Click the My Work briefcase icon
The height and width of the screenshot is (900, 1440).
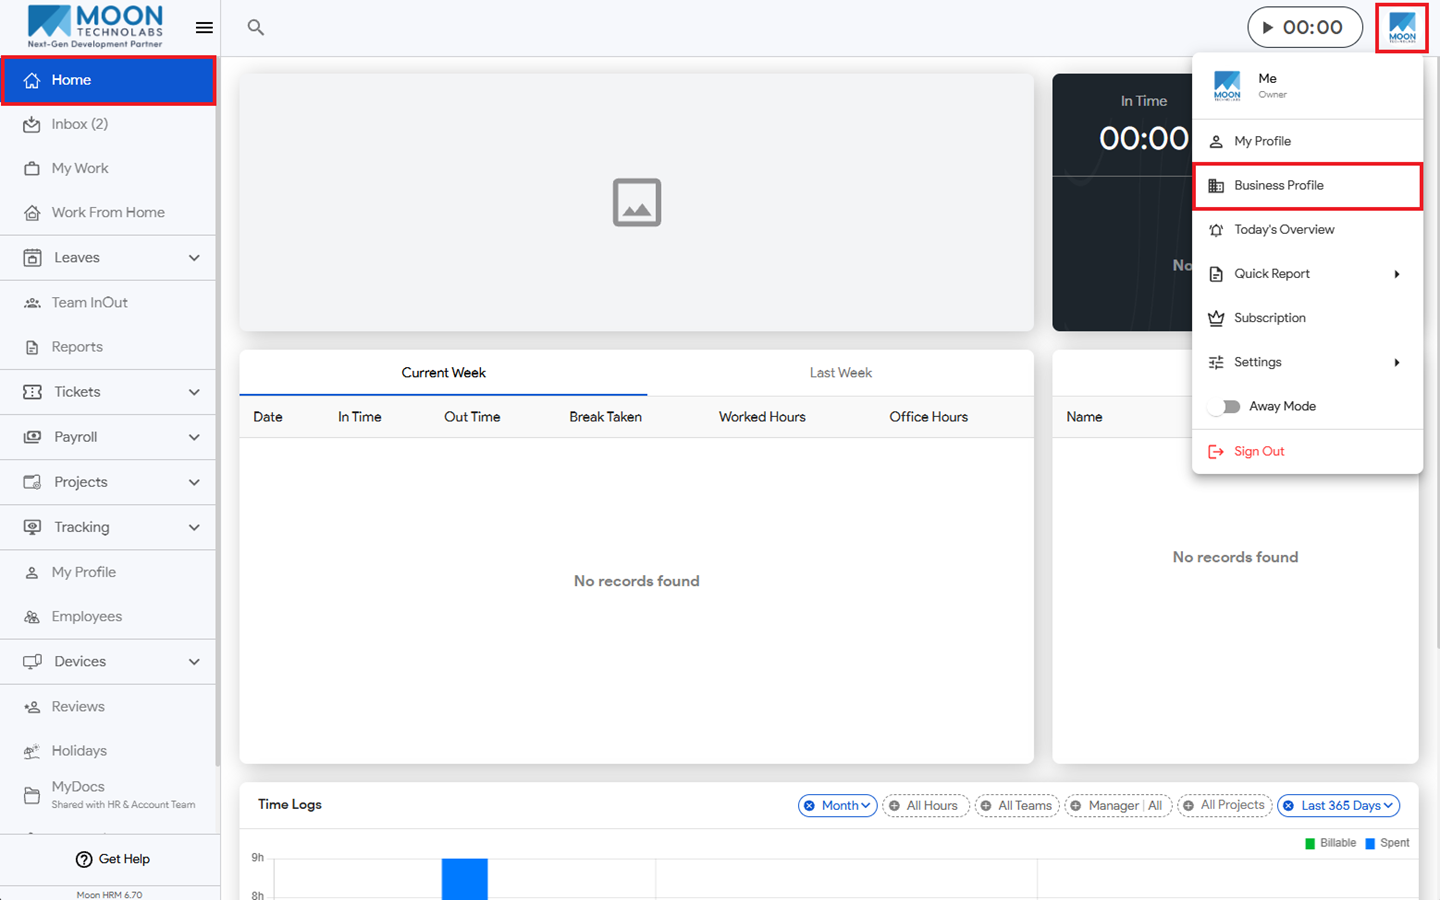[x=32, y=168]
